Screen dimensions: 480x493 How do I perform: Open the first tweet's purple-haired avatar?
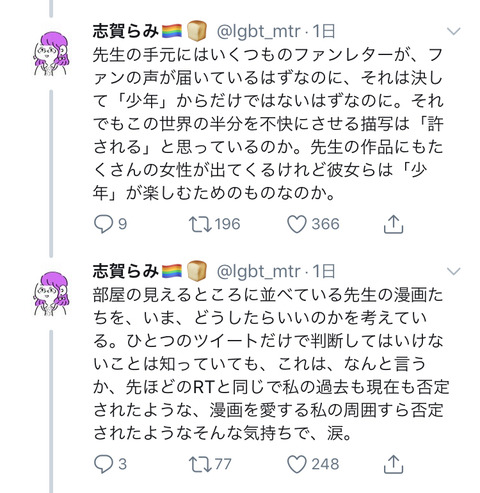pyautogui.click(x=51, y=54)
